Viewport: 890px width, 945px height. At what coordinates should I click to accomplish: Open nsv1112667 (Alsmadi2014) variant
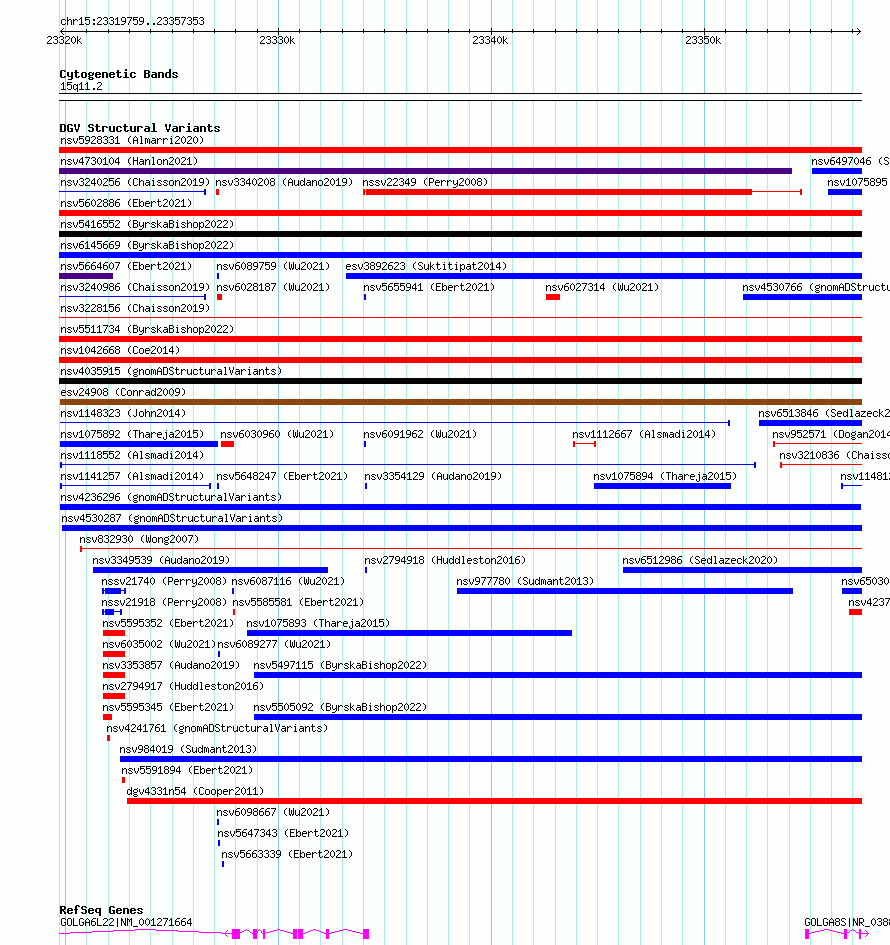point(644,435)
